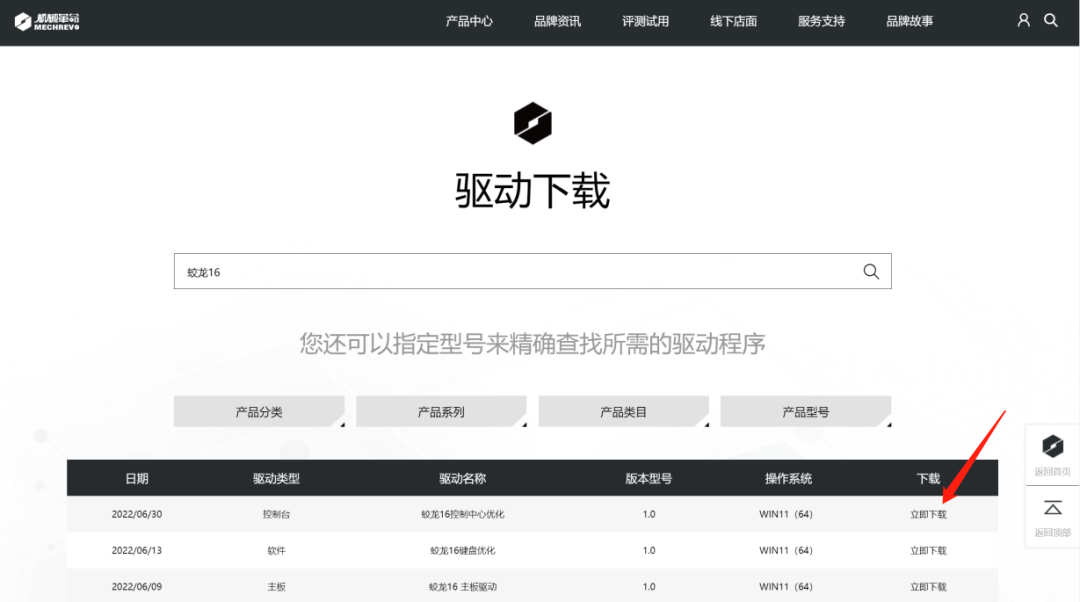Expand the 产品分类 filter dropdown

pos(258,411)
